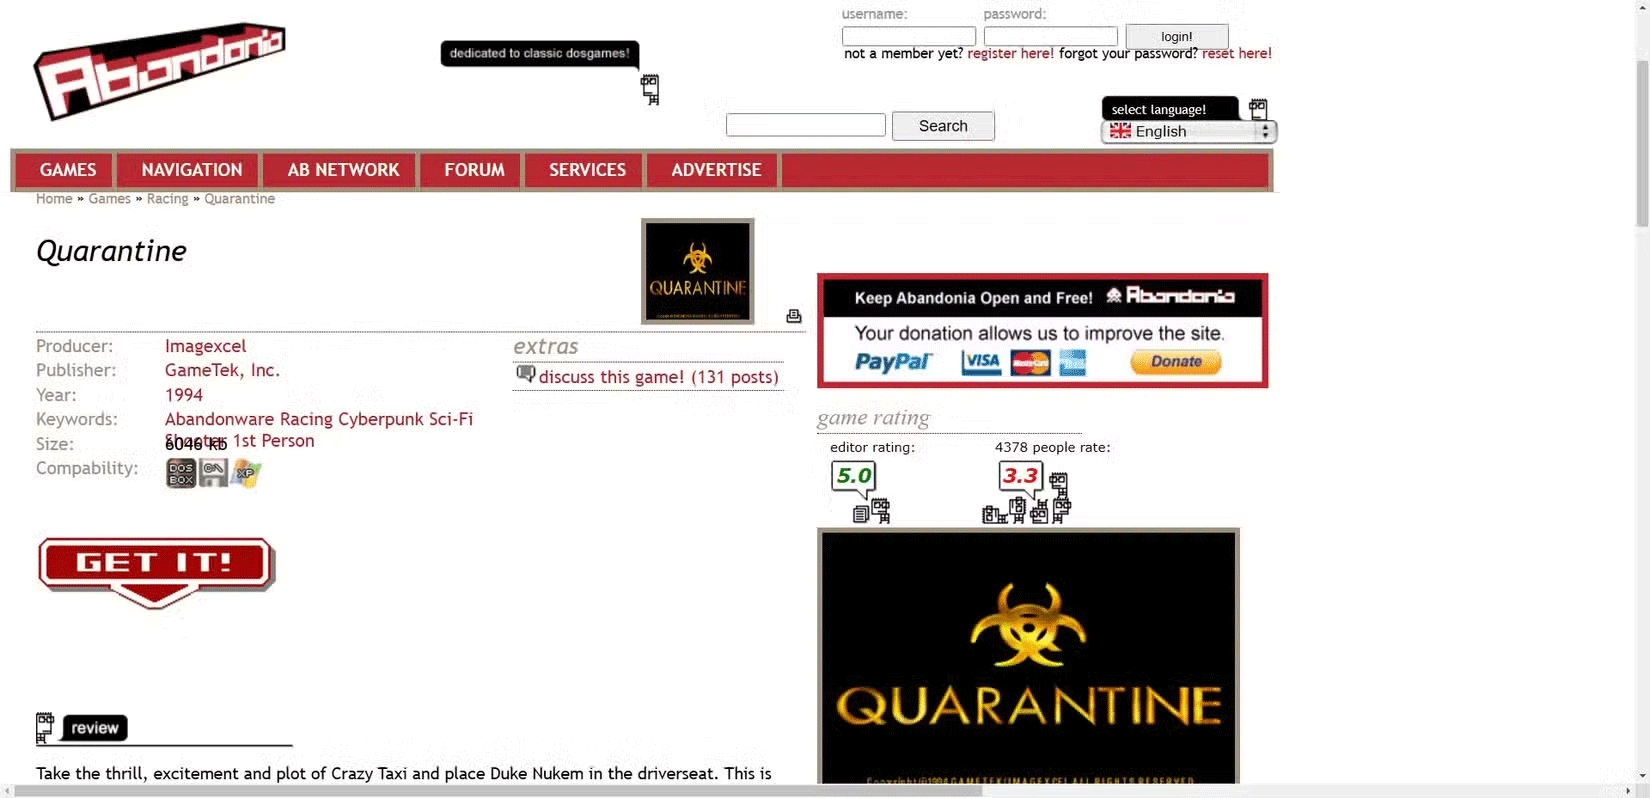Viewport: 1650px width, 798px height.
Task: Click the MasterCard icon in donation banner
Action: point(1030,362)
